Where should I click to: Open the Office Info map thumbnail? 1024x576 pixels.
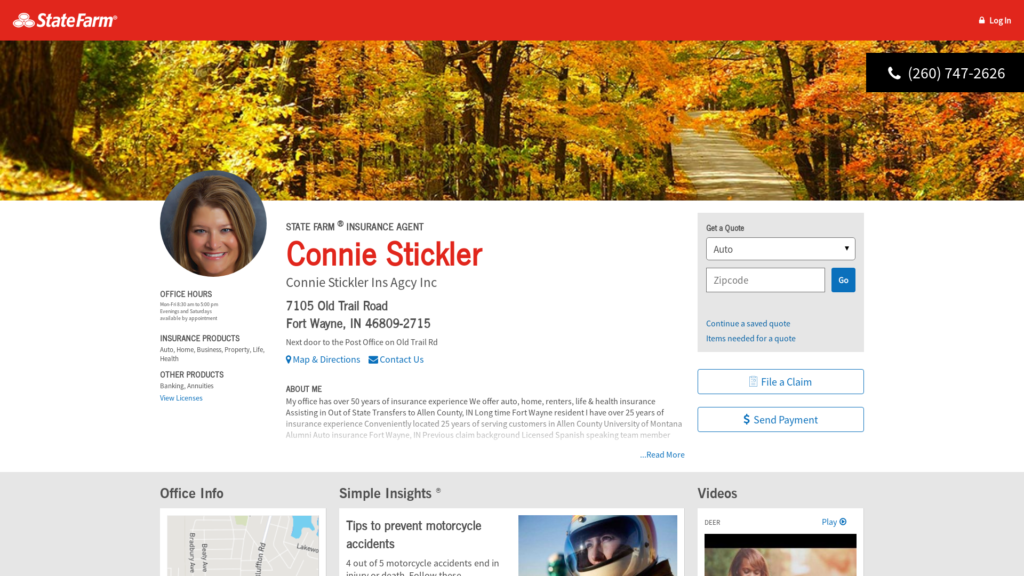(243, 545)
